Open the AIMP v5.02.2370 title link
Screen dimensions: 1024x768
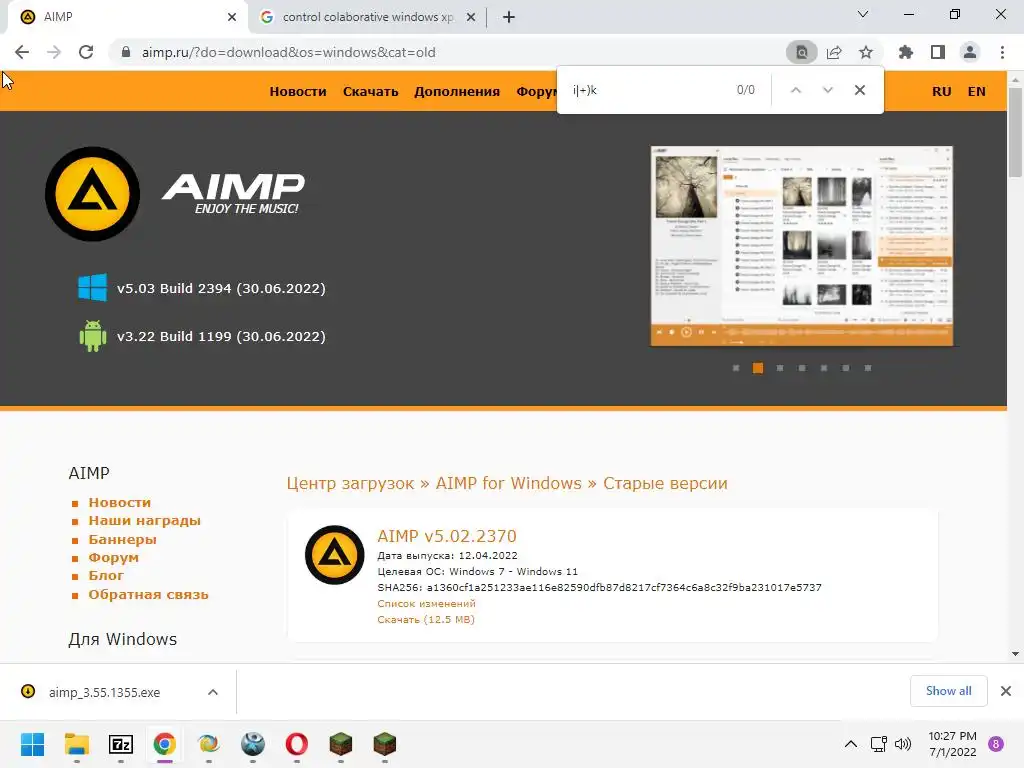point(447,536)
